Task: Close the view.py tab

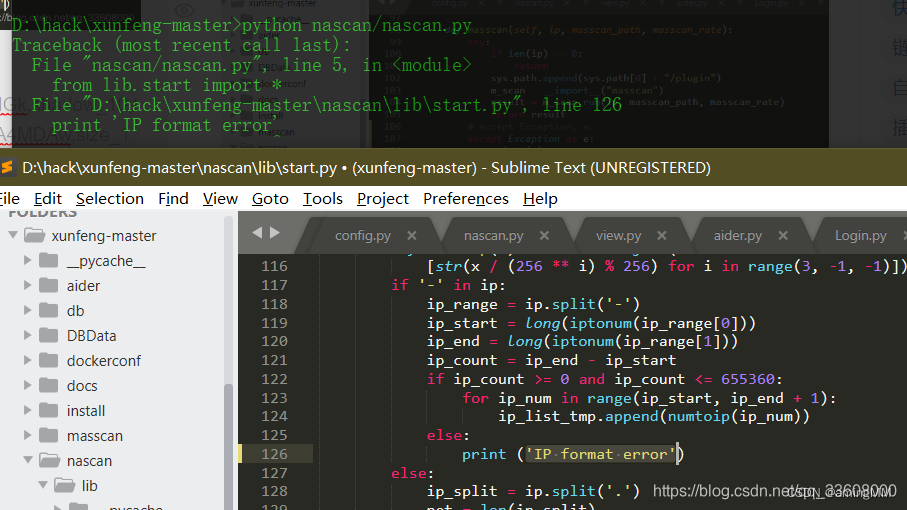Action: click(x=662, y=235)
